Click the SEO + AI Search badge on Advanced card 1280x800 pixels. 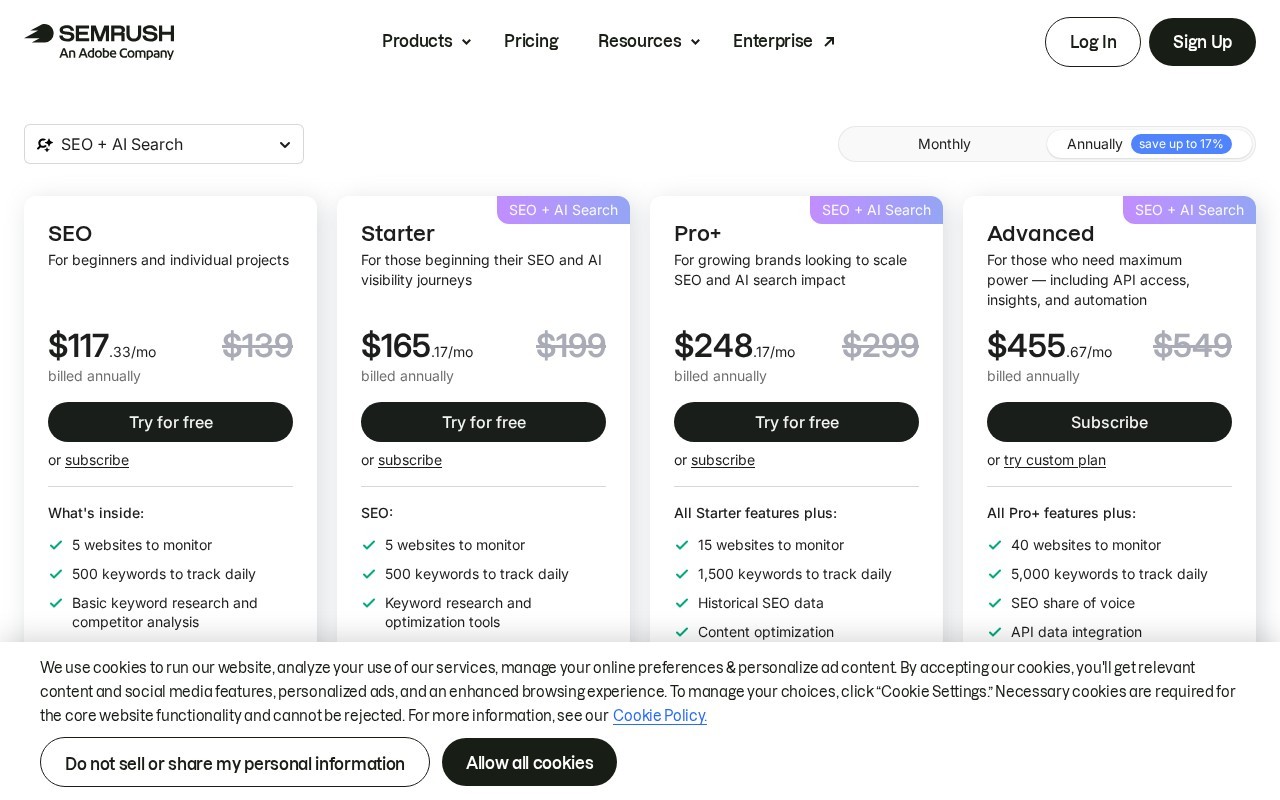pos(1189,210)
